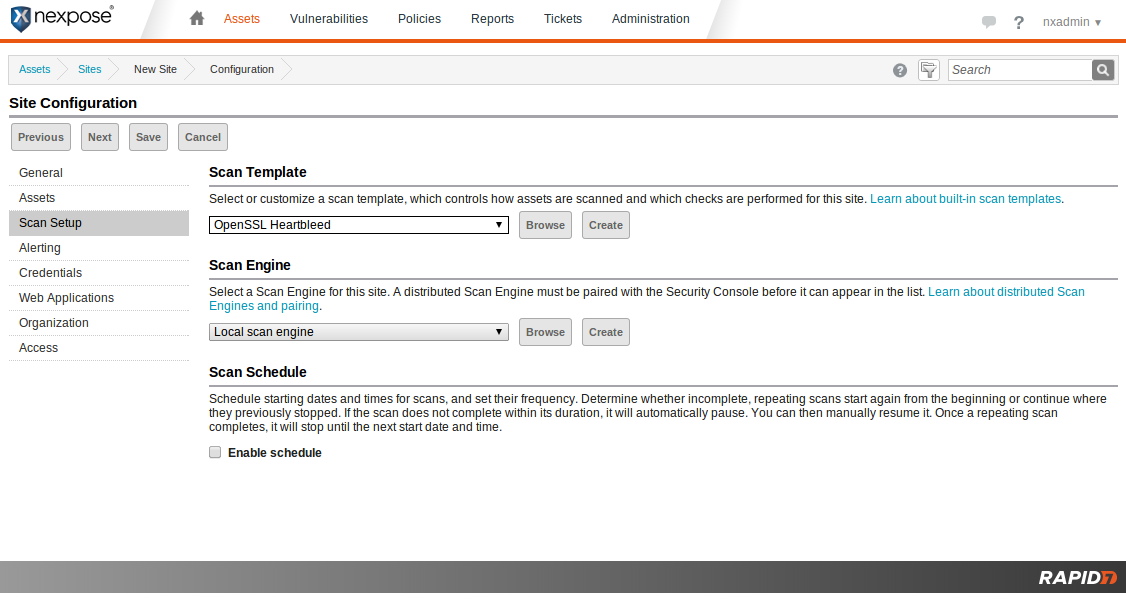Open the filter funnel icon

click(x=929, y=70)
